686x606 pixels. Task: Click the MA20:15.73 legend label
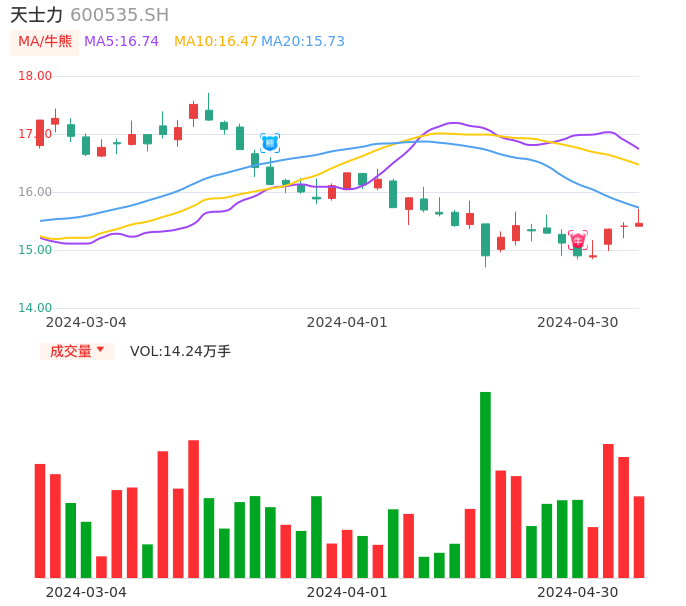point(303,42)
